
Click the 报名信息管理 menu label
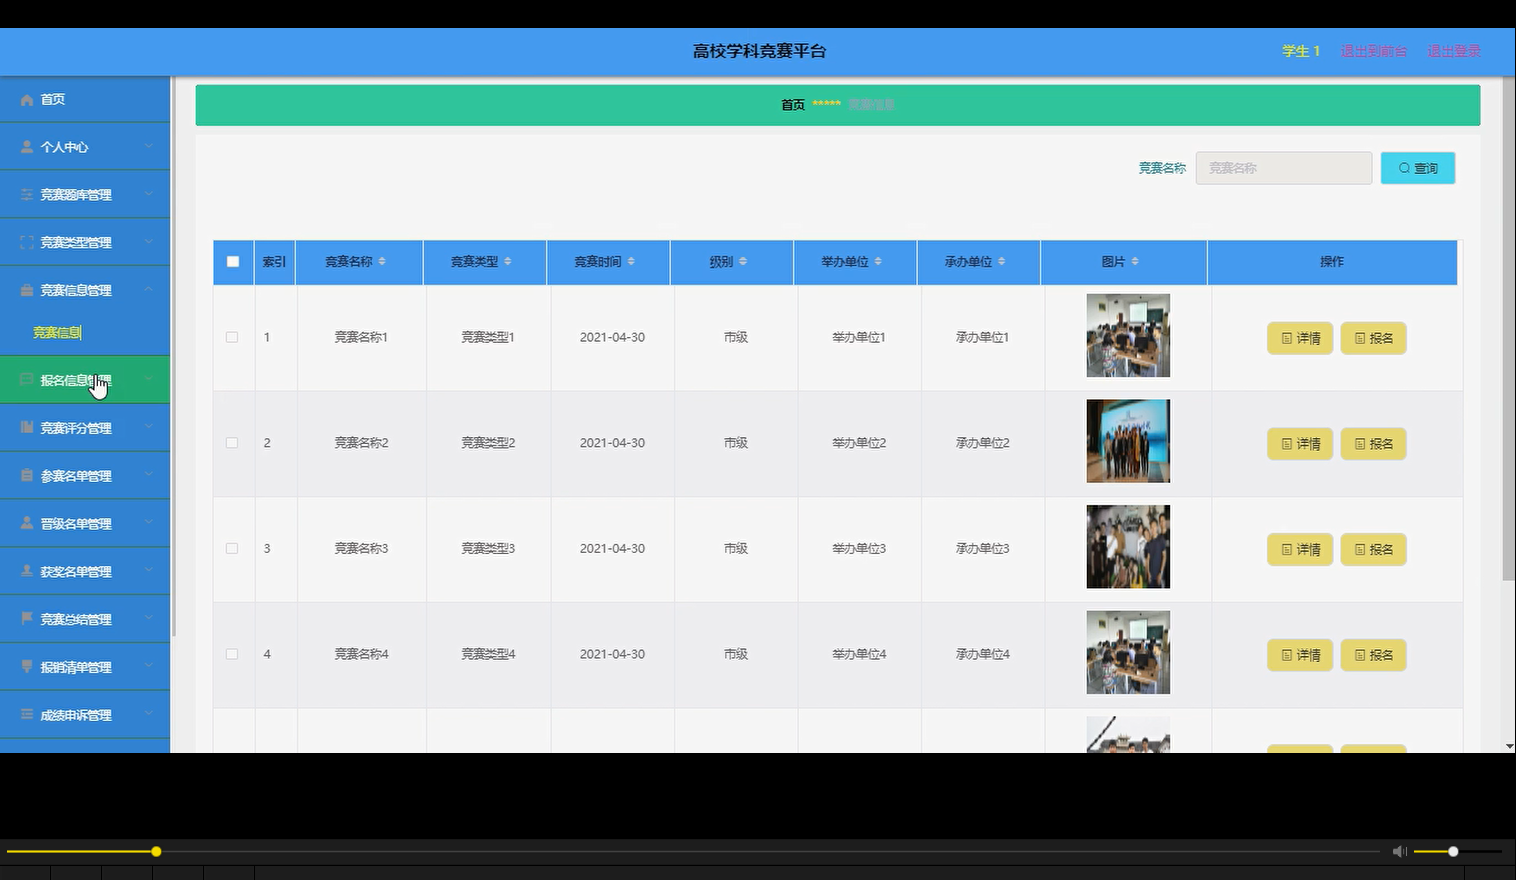(x=76, y=381)
